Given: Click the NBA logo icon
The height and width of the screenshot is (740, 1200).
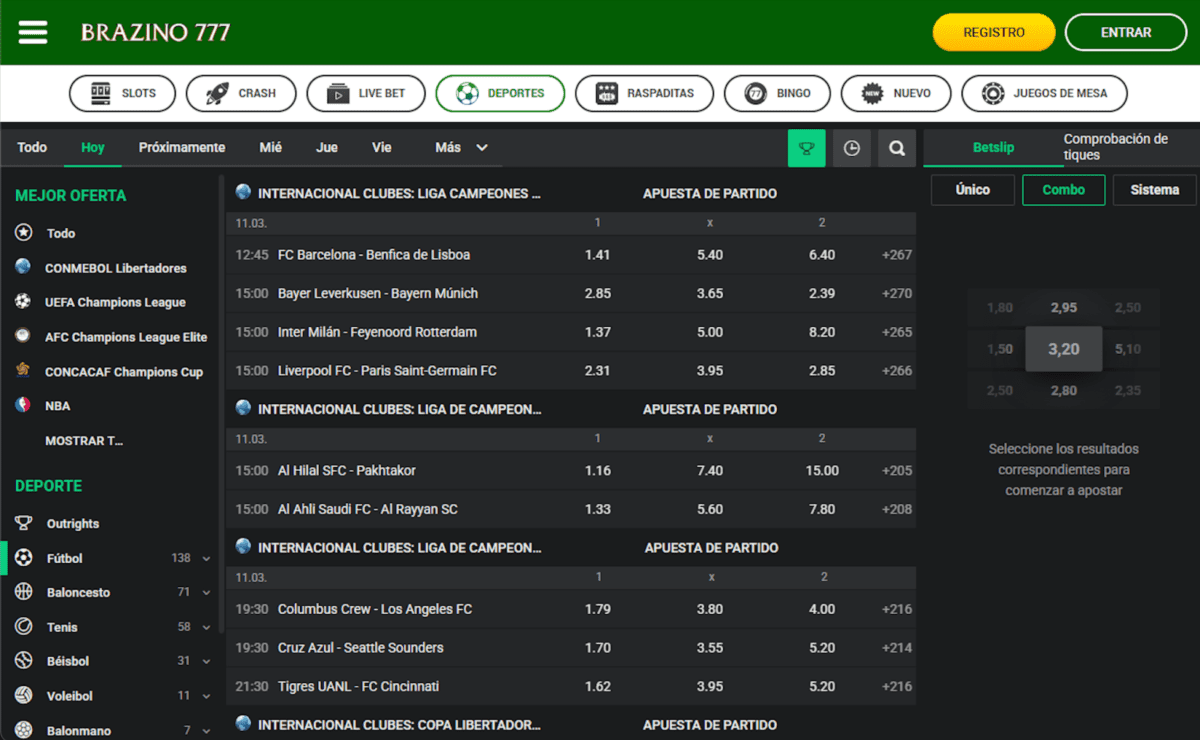Looking at the screenshot, I should (23, 406).
